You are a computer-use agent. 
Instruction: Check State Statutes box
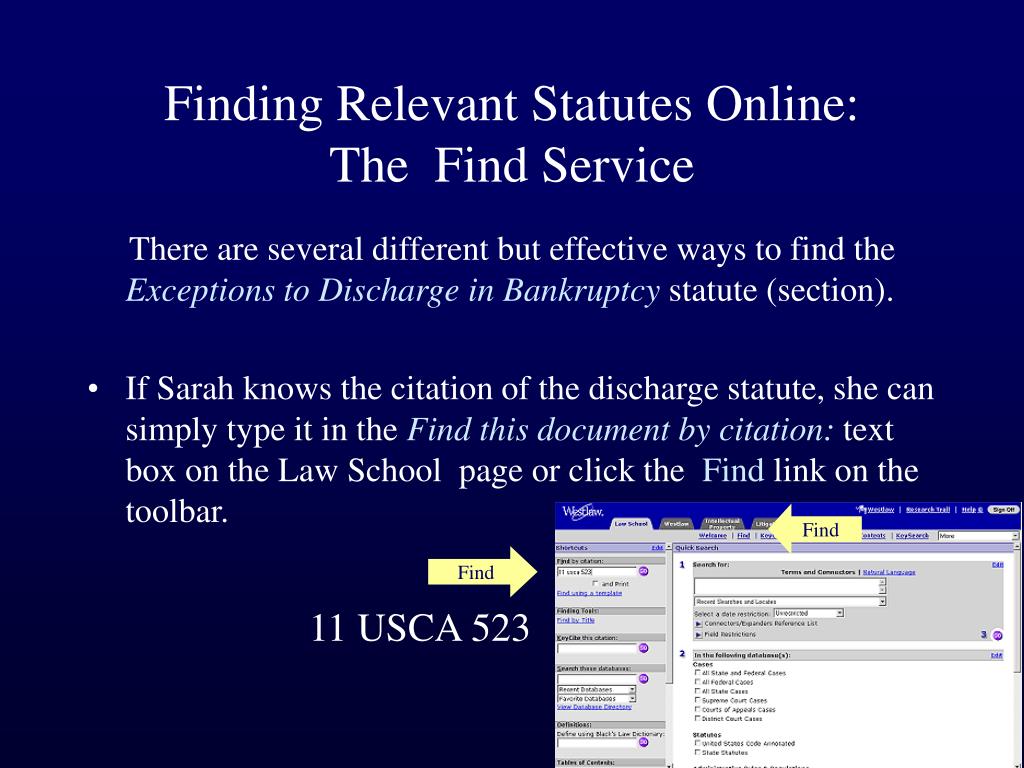pos(697,752)
